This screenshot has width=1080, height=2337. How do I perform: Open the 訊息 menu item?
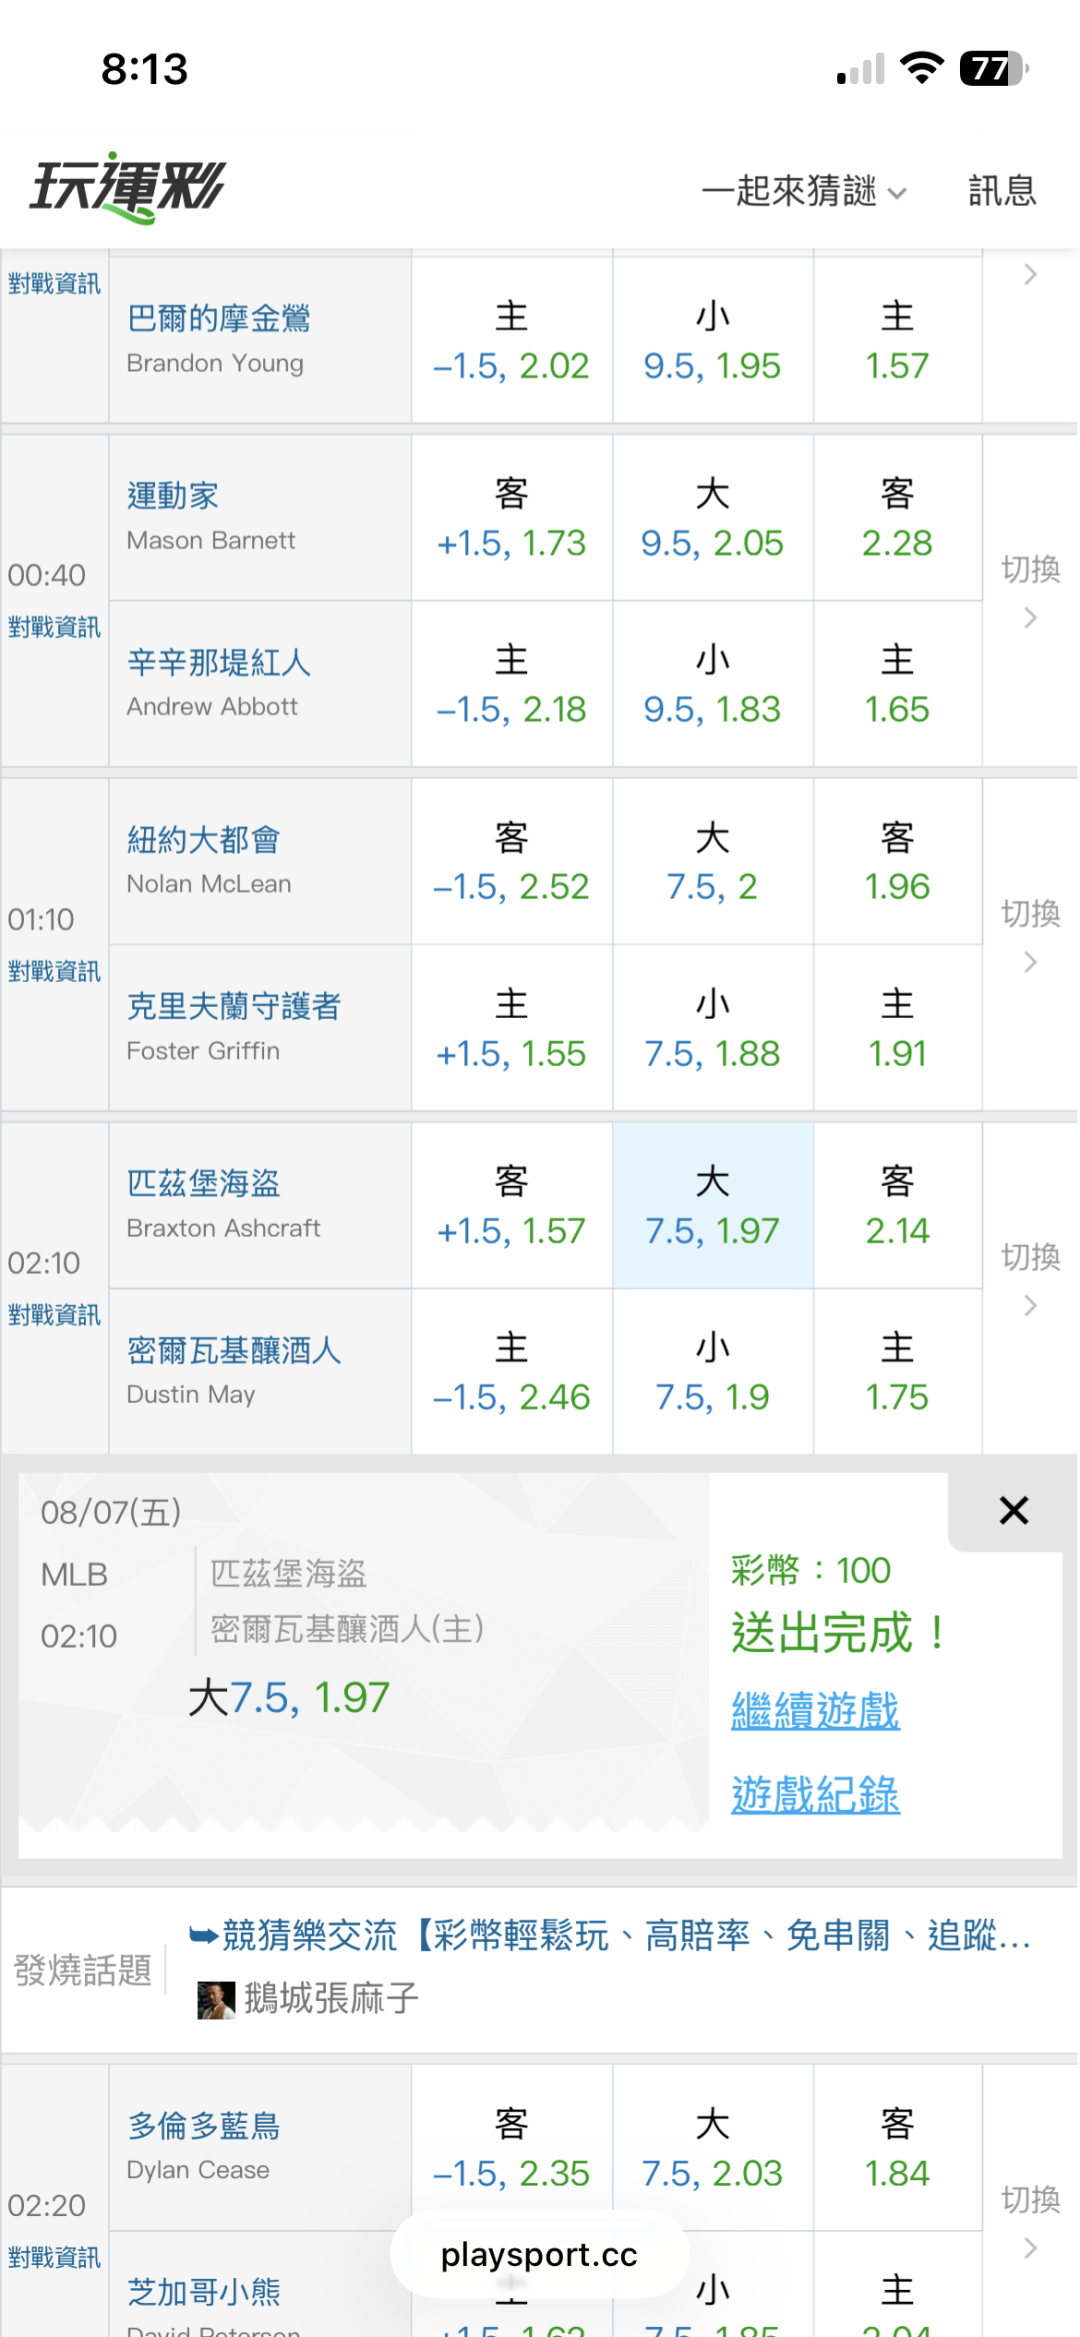(x=1002, y=190)
